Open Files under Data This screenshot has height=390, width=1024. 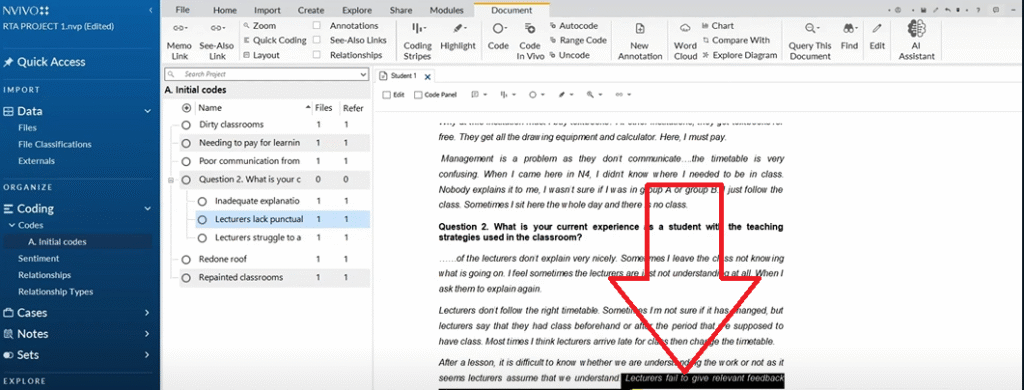point(27,128)
